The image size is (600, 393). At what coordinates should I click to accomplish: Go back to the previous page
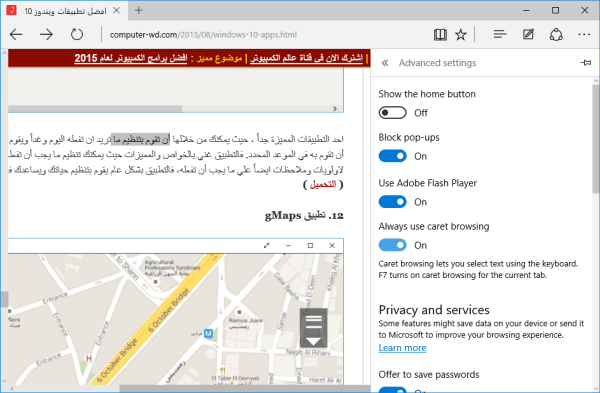click(16, 35)
